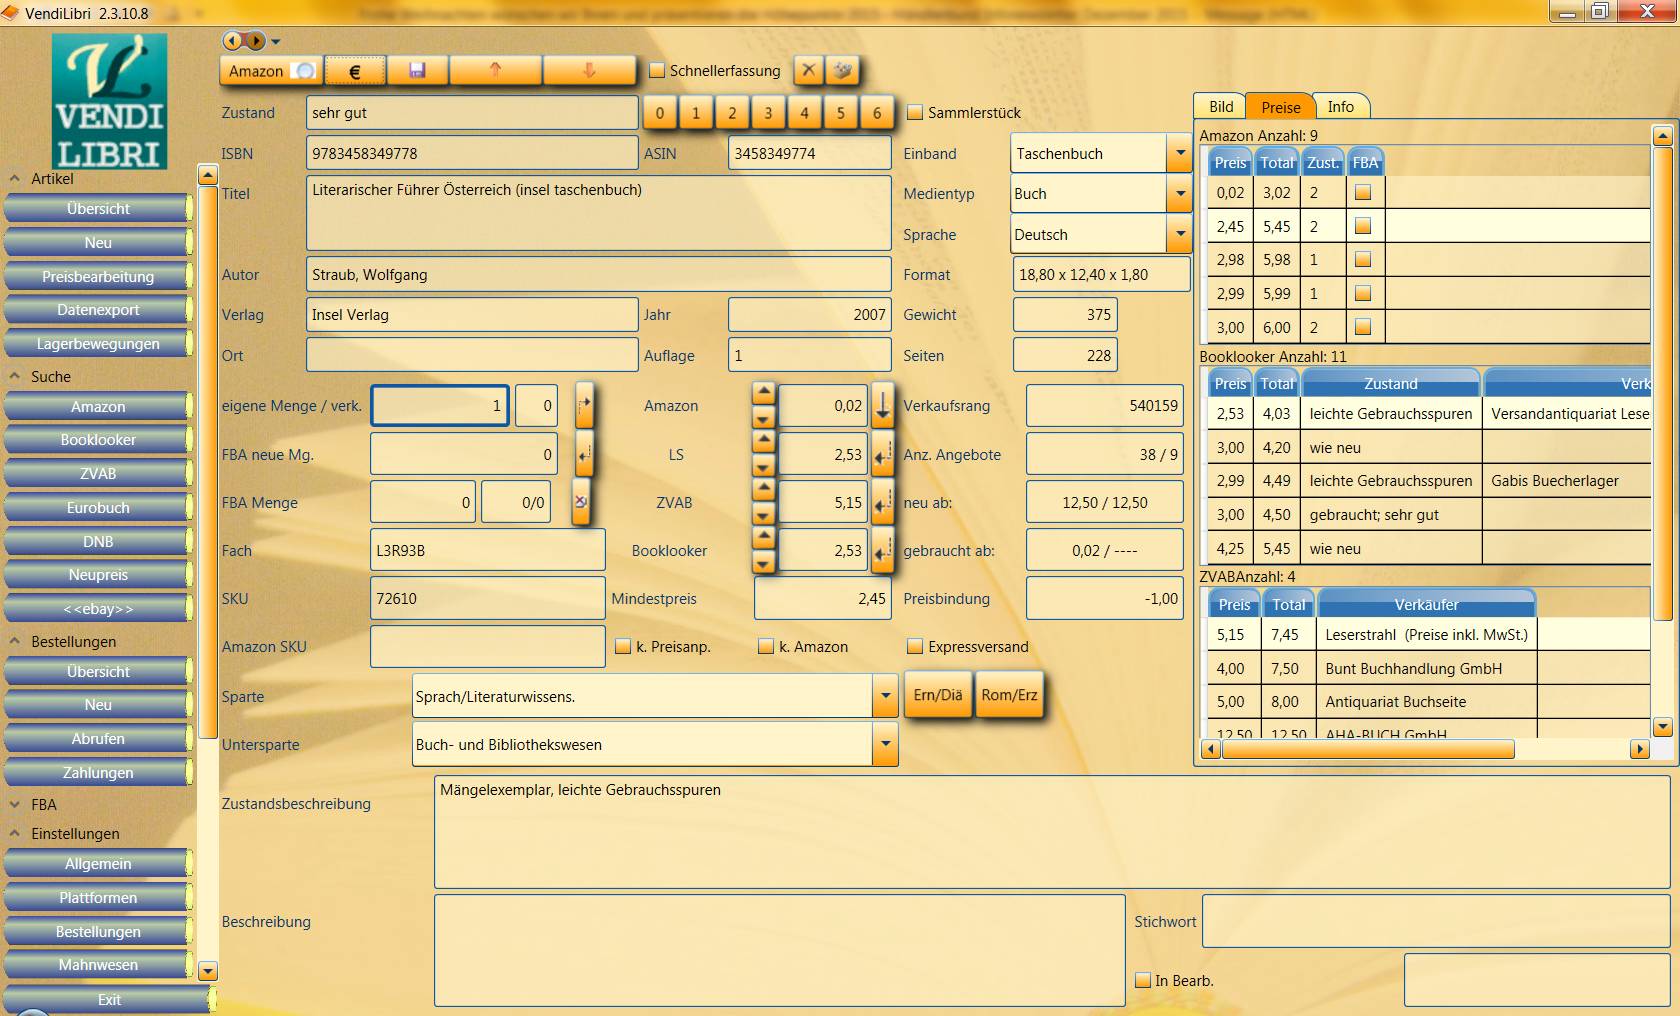This screenshot has height=1016, width=1680.
Task: Check the Sammlerstück checkbox
Action: pyautogui.click(x=914, y=113)
